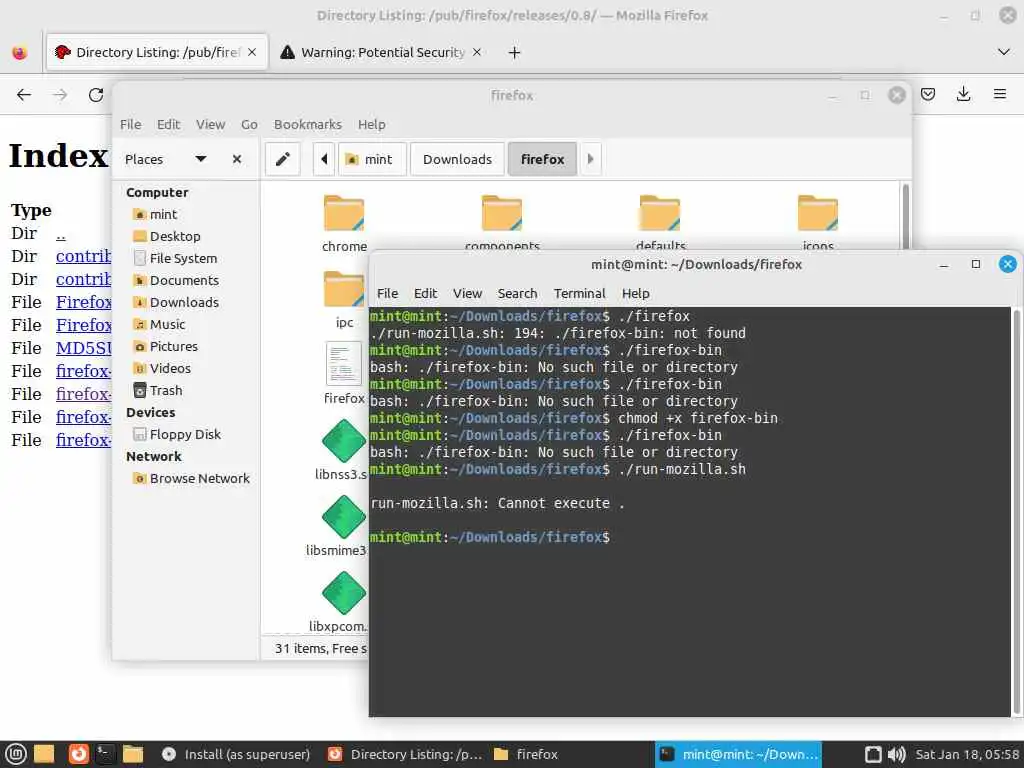Open Firefox hamburger application menu
The height and width of the screenshot is (768, 1024).
[1000, 95]
